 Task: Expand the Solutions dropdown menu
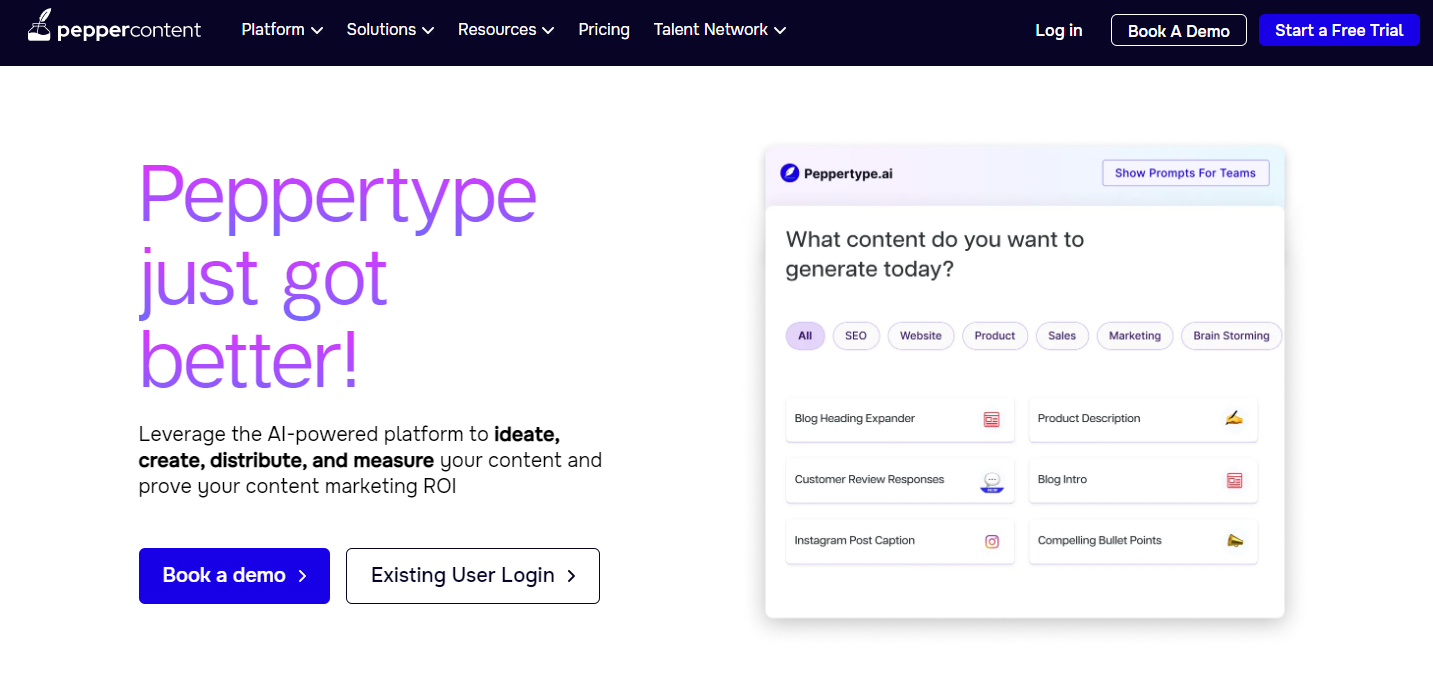pos(390,30)
